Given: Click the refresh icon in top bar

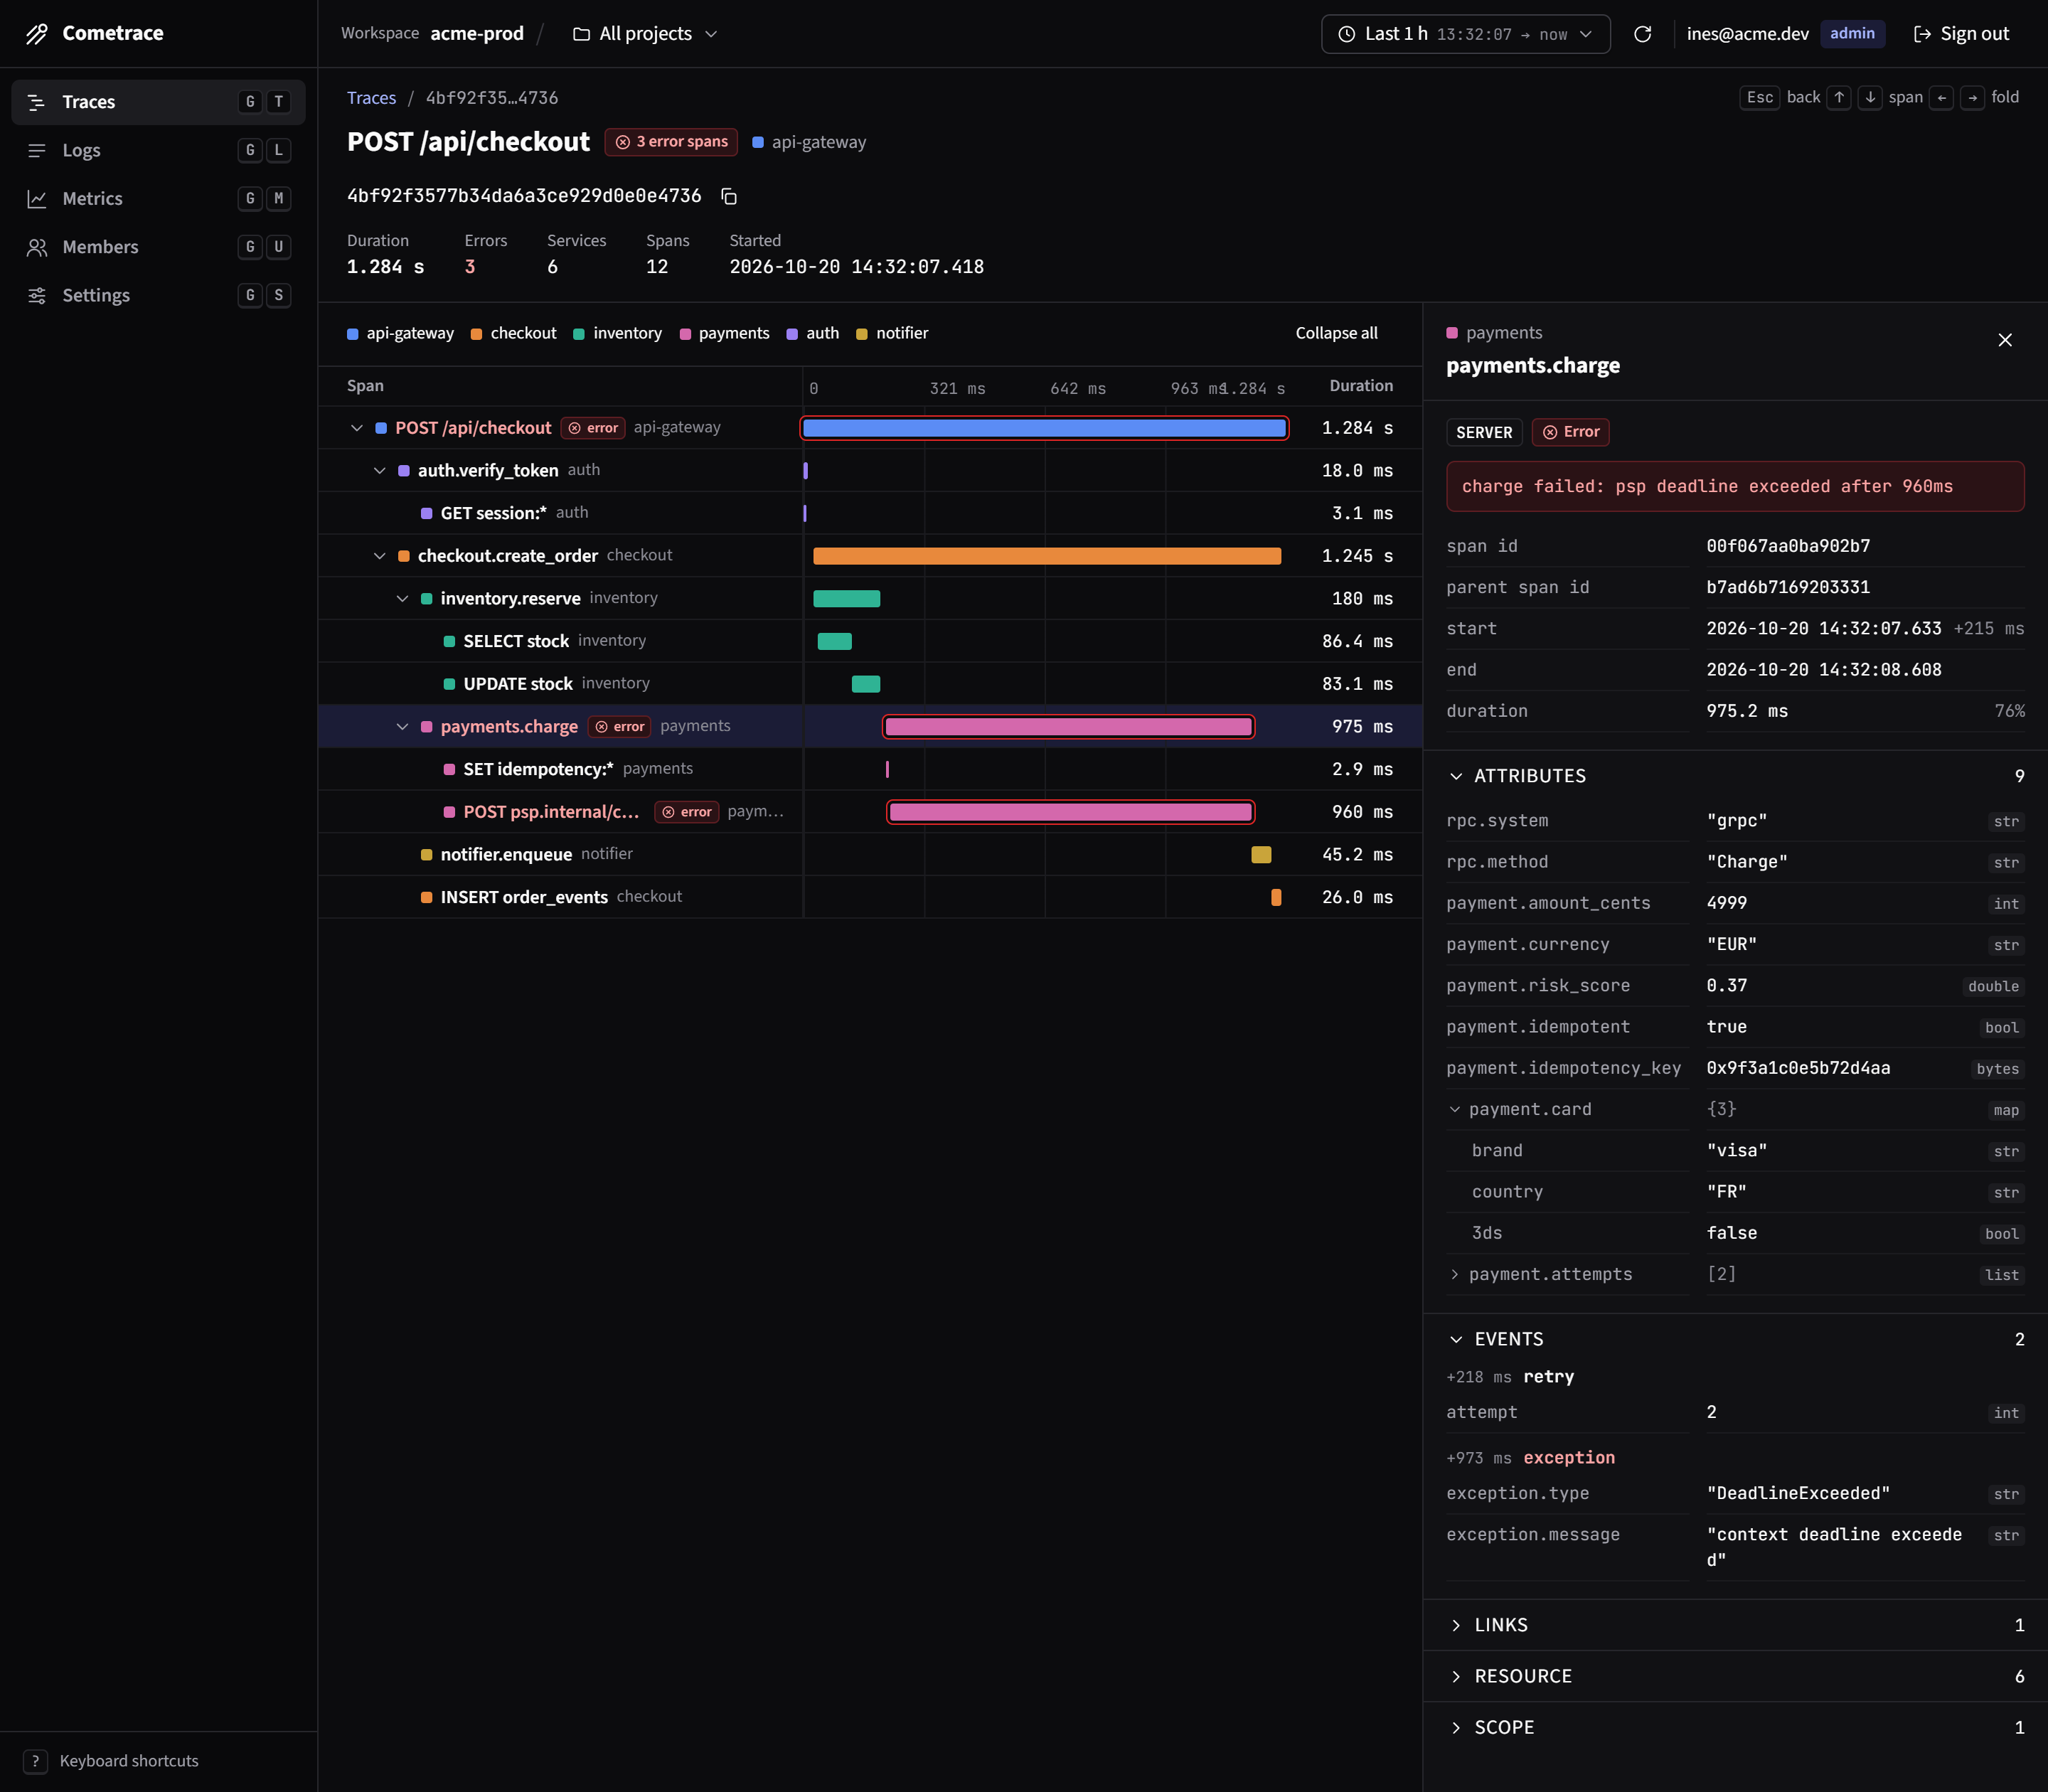Looking at the screenshot, I should pos(1642,34).
